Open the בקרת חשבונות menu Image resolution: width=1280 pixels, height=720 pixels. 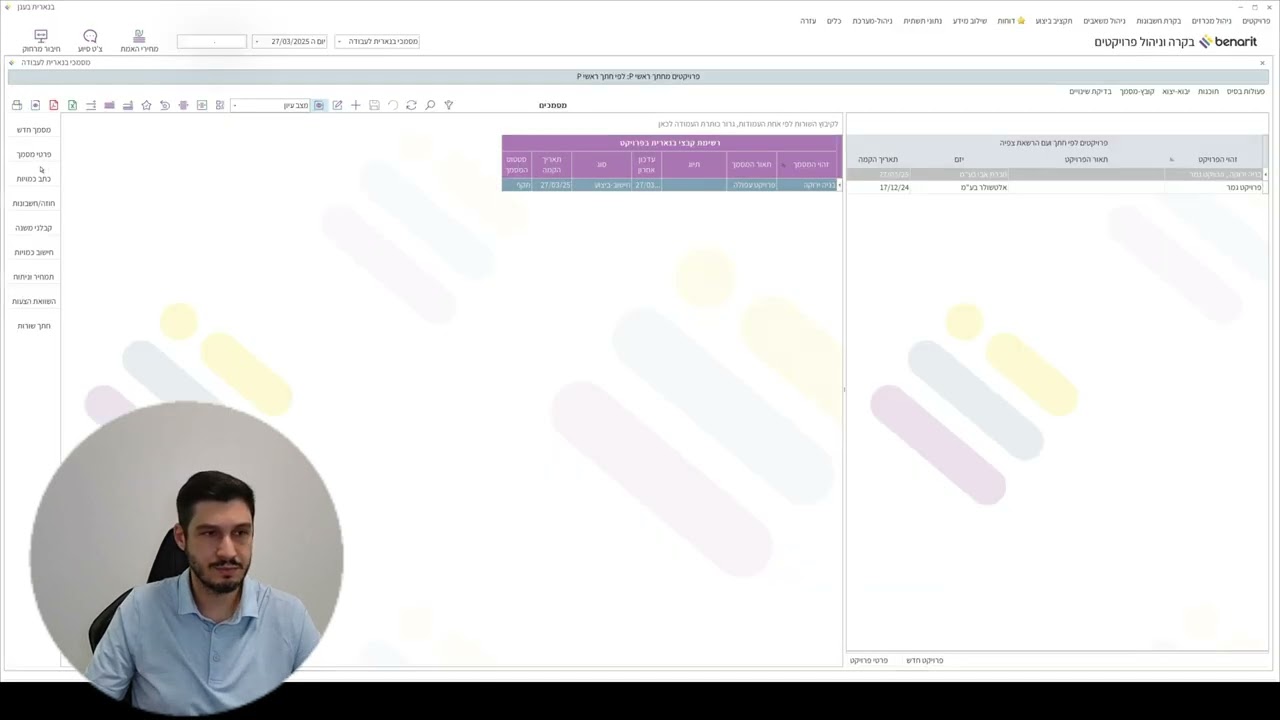coord(1158,21)
